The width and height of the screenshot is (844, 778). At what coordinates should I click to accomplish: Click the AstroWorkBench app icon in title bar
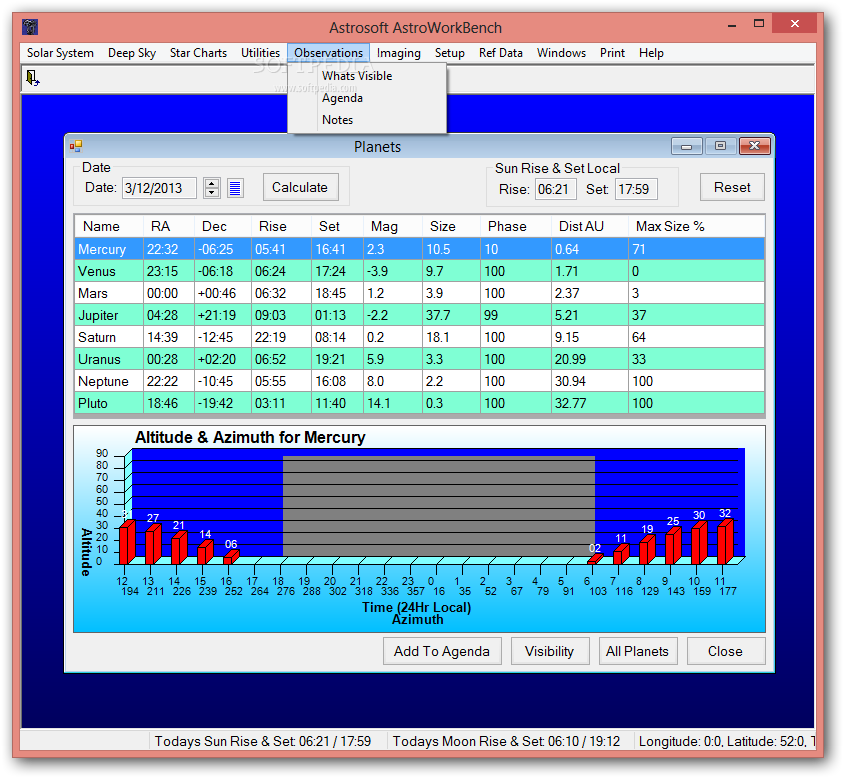[x=30, y=27]
